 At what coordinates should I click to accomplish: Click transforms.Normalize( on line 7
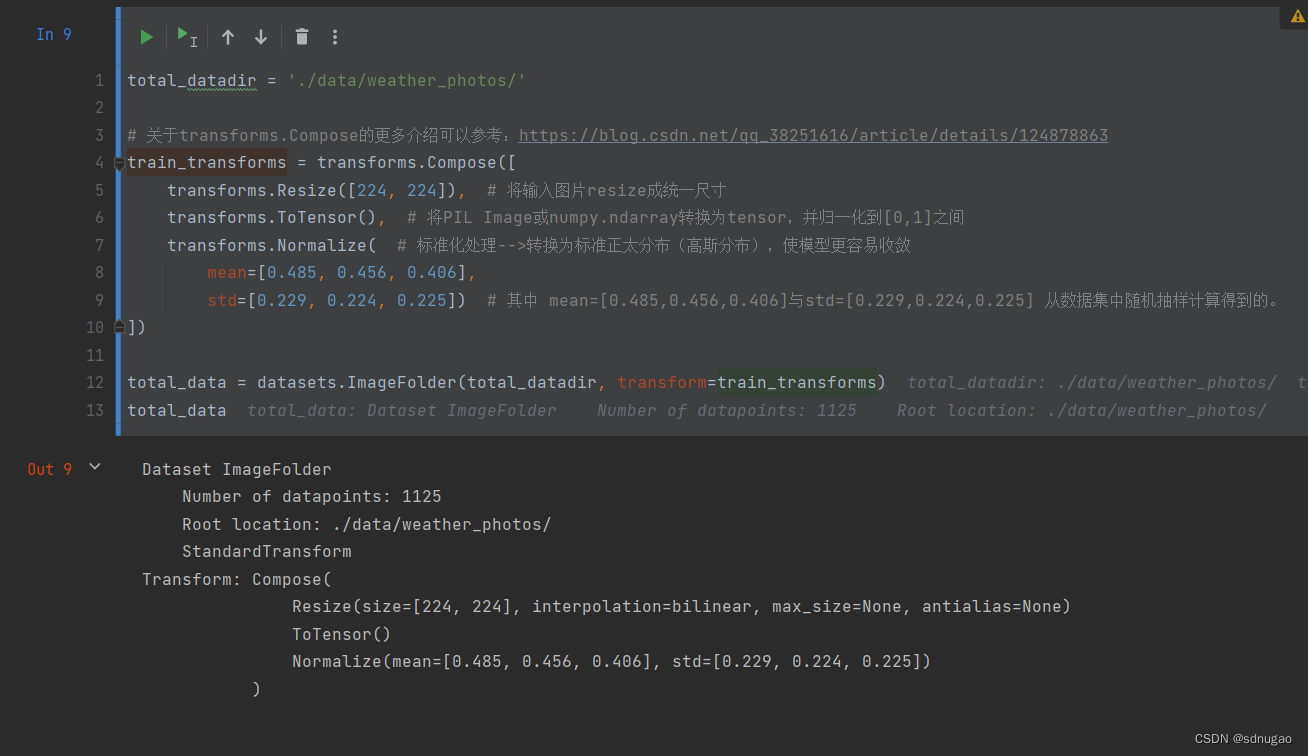(x=272, y=245)
